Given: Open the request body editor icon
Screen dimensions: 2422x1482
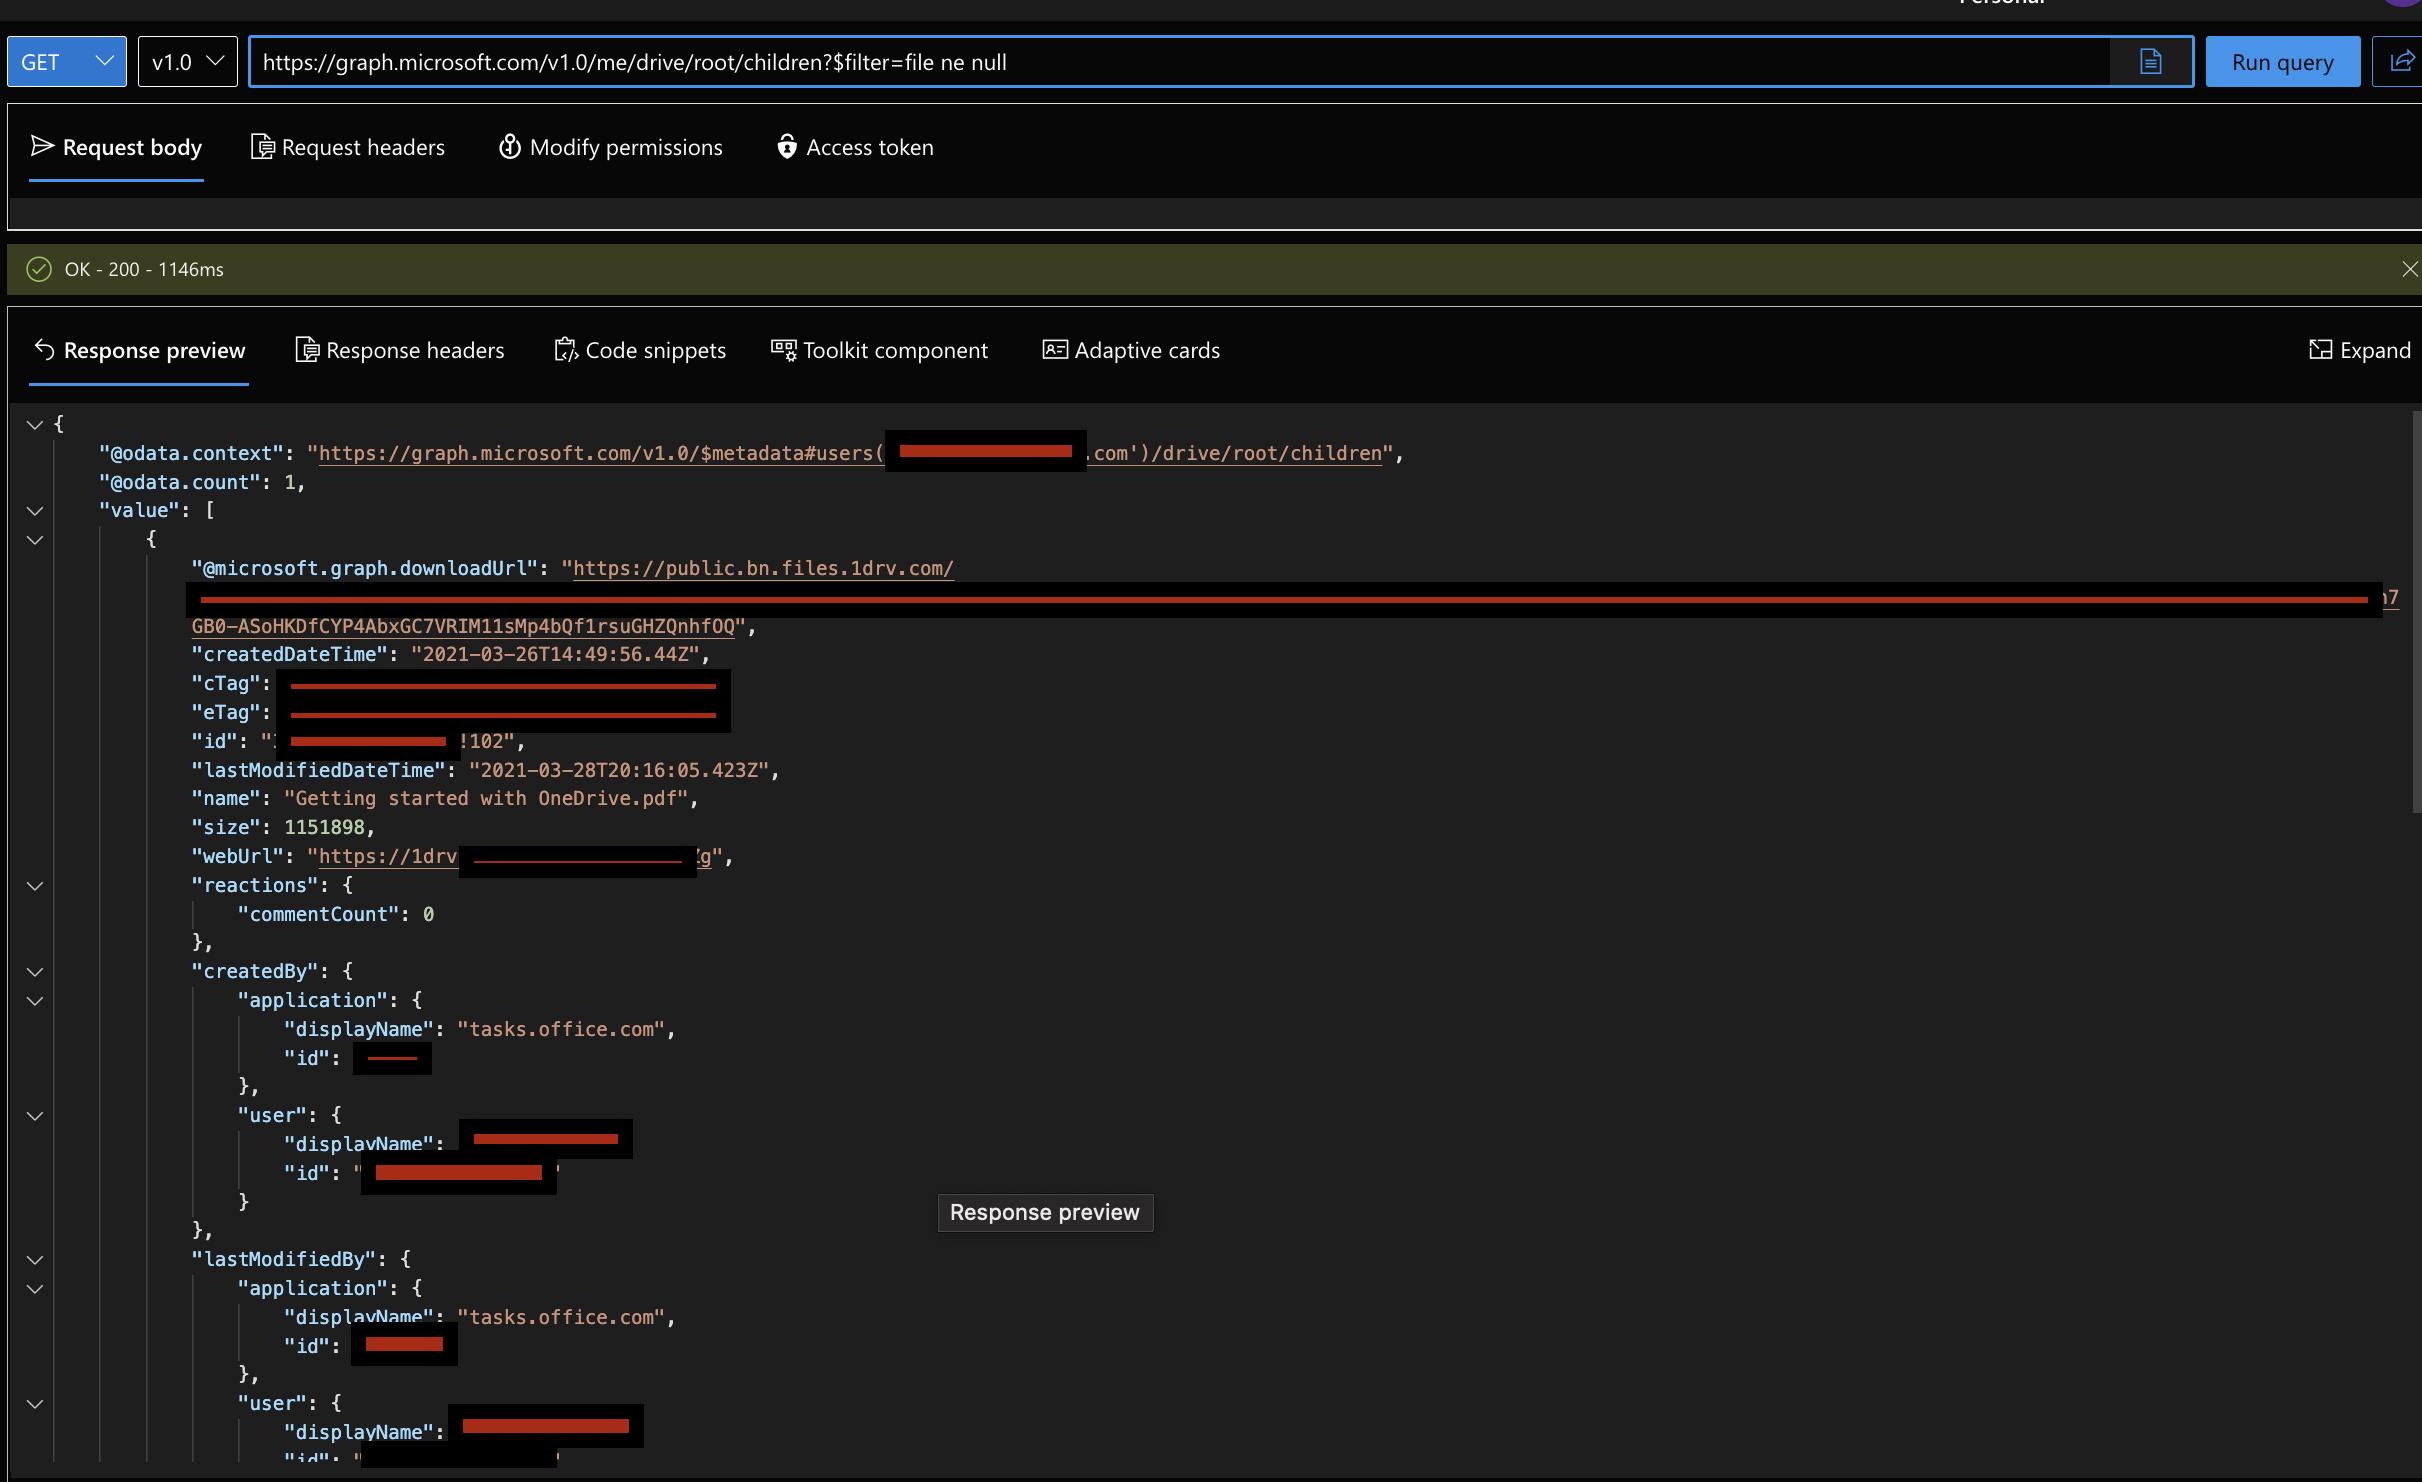Looking at the screenshot, I should (x=41, y=147).
